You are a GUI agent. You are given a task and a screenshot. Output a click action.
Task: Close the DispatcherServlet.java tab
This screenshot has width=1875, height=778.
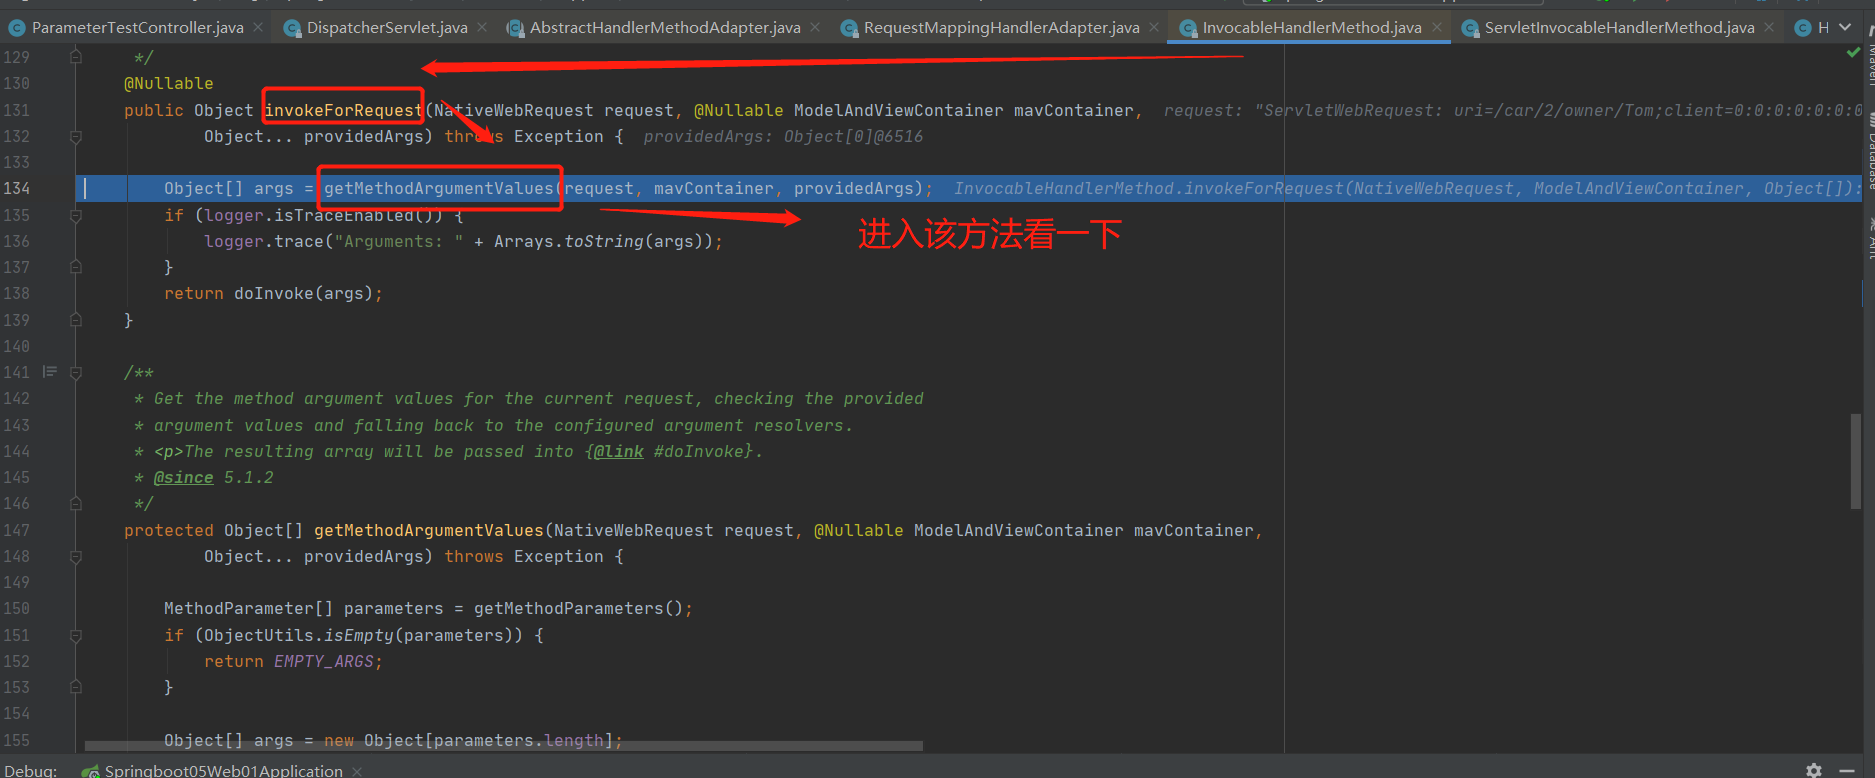tap(483, 27)
